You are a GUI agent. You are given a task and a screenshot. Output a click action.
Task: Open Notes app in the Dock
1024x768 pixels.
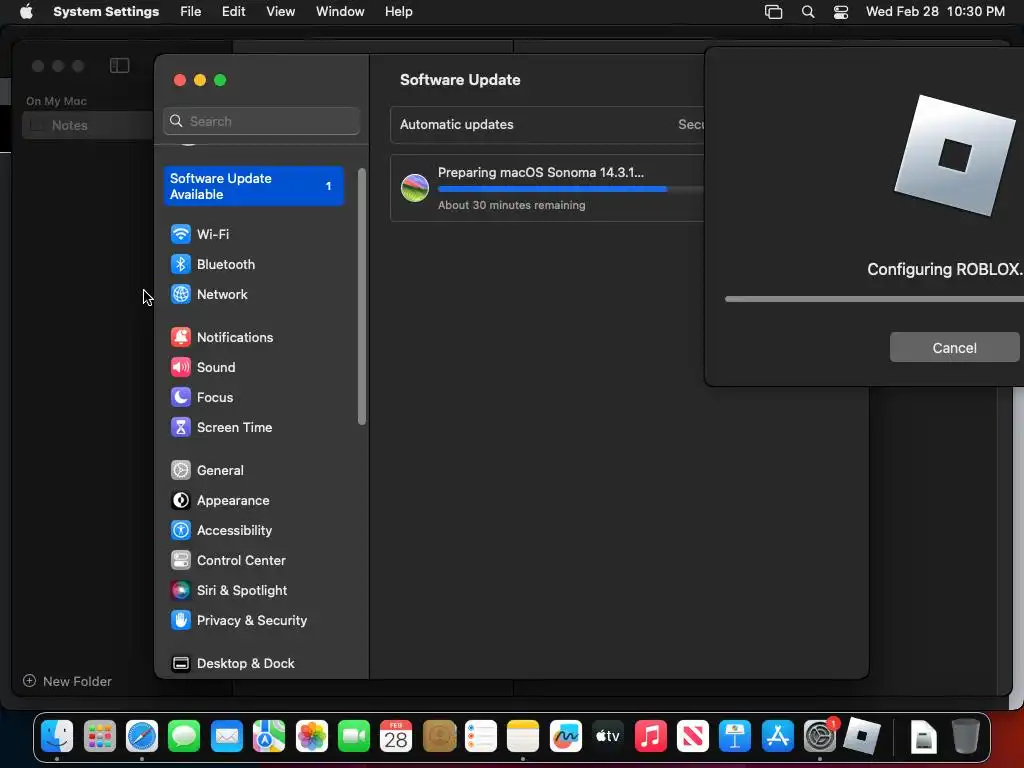click(x=523, y=737)
